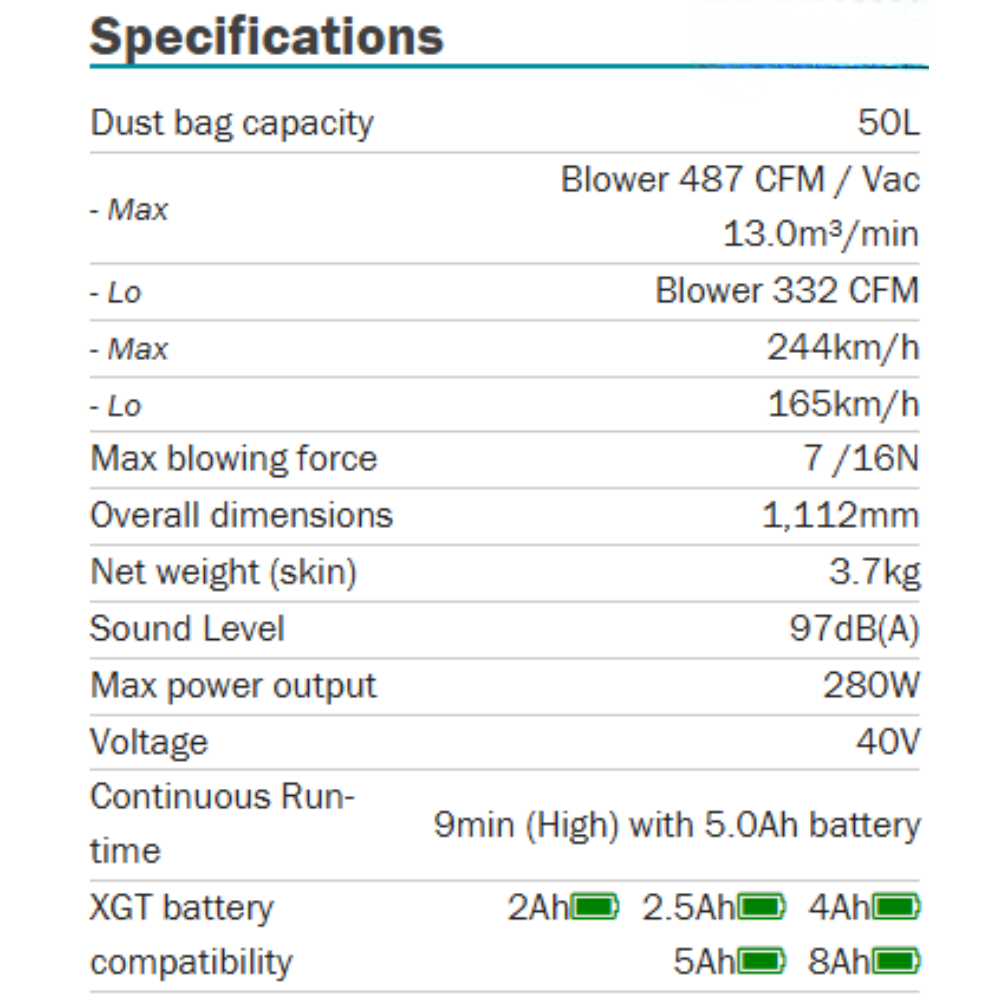This screenshot has height=1000, width=1000.
Task: Click the 244km/h max speed value
Action: click(x=842, y=348)
